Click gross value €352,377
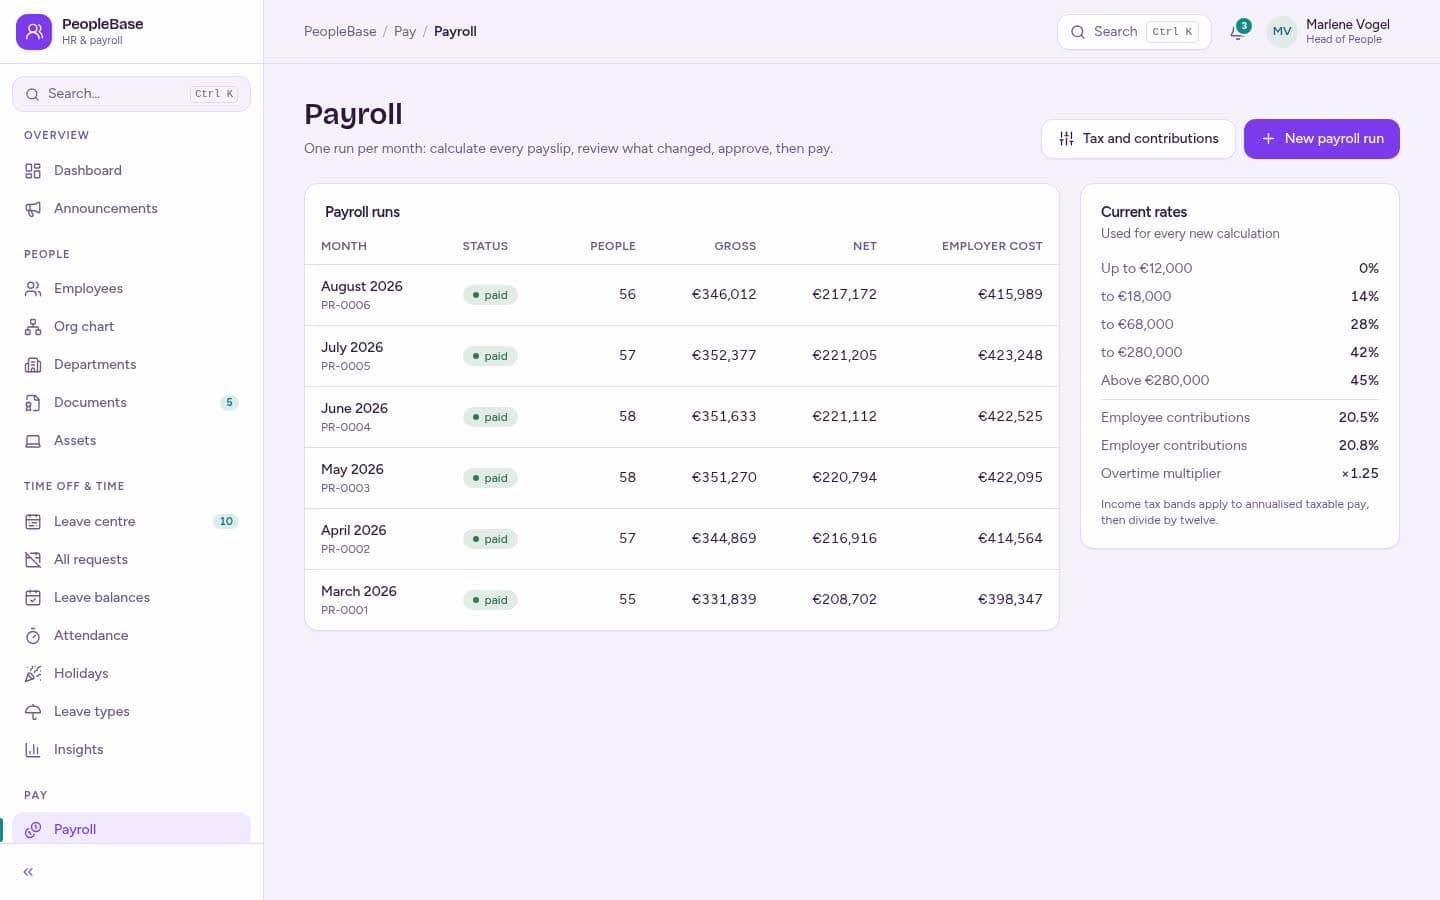1440x900 pixels. point(724,356)
